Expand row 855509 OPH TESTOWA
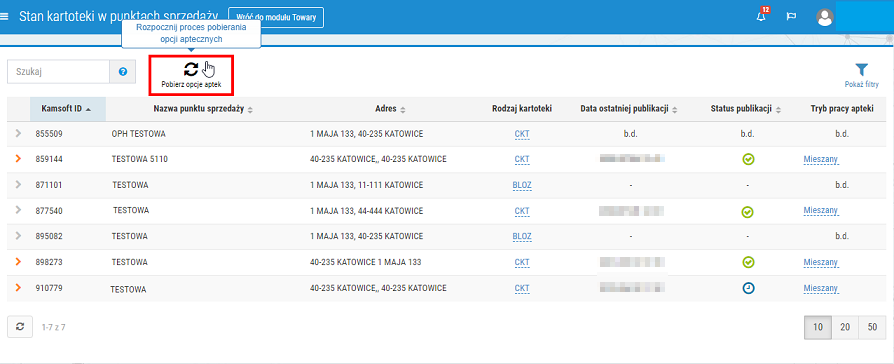Screen dimensions: 894x364 18,134
